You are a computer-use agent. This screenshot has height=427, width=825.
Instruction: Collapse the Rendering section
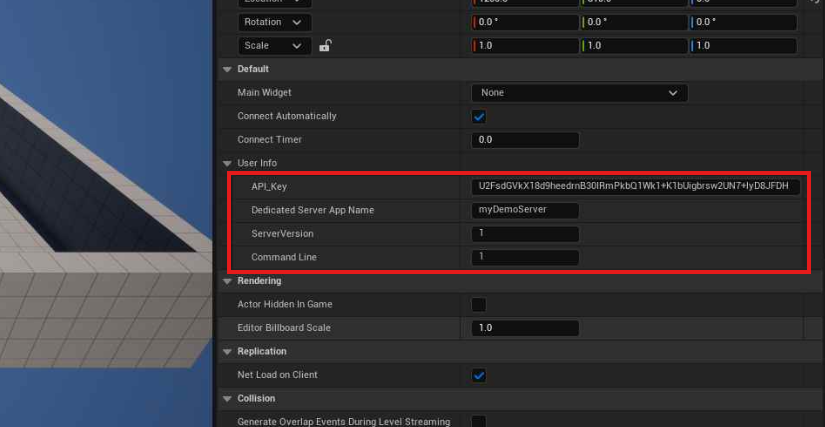point(227,281)
